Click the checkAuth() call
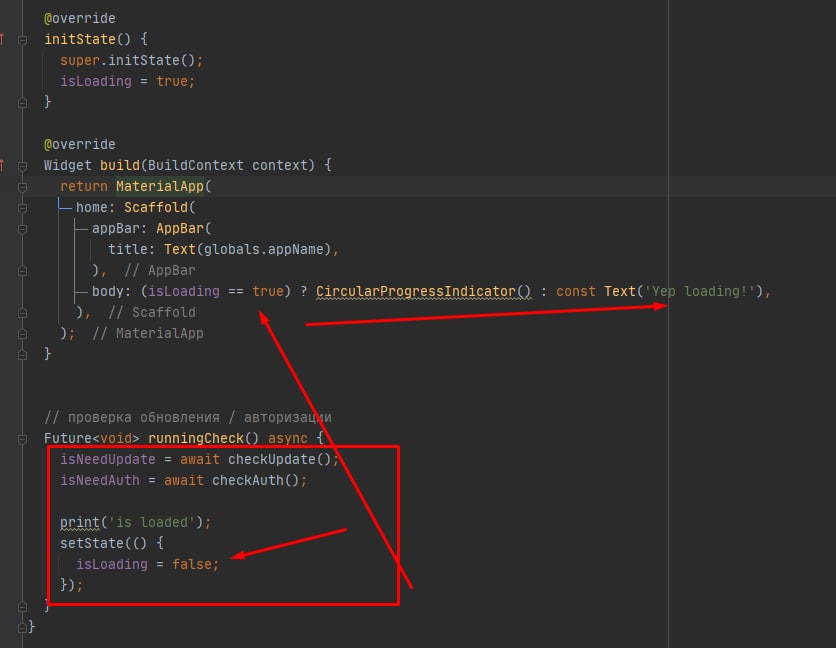 point(255,480)
